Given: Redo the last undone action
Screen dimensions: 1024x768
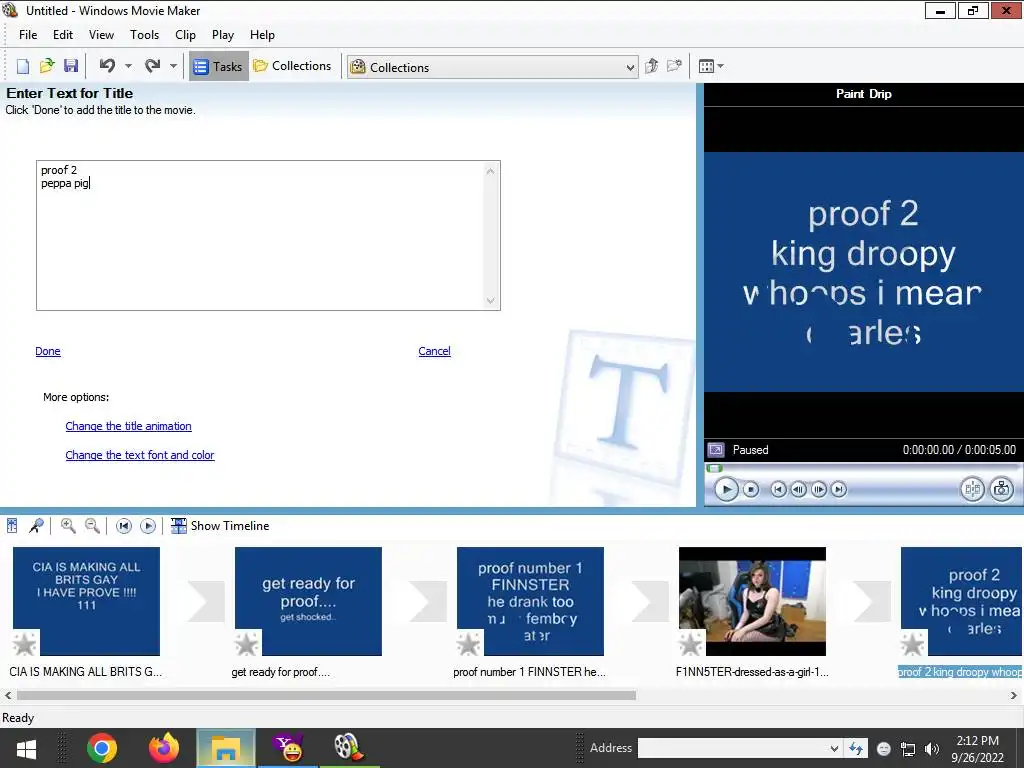Looking at the screenshot, I should pos(153,66).
